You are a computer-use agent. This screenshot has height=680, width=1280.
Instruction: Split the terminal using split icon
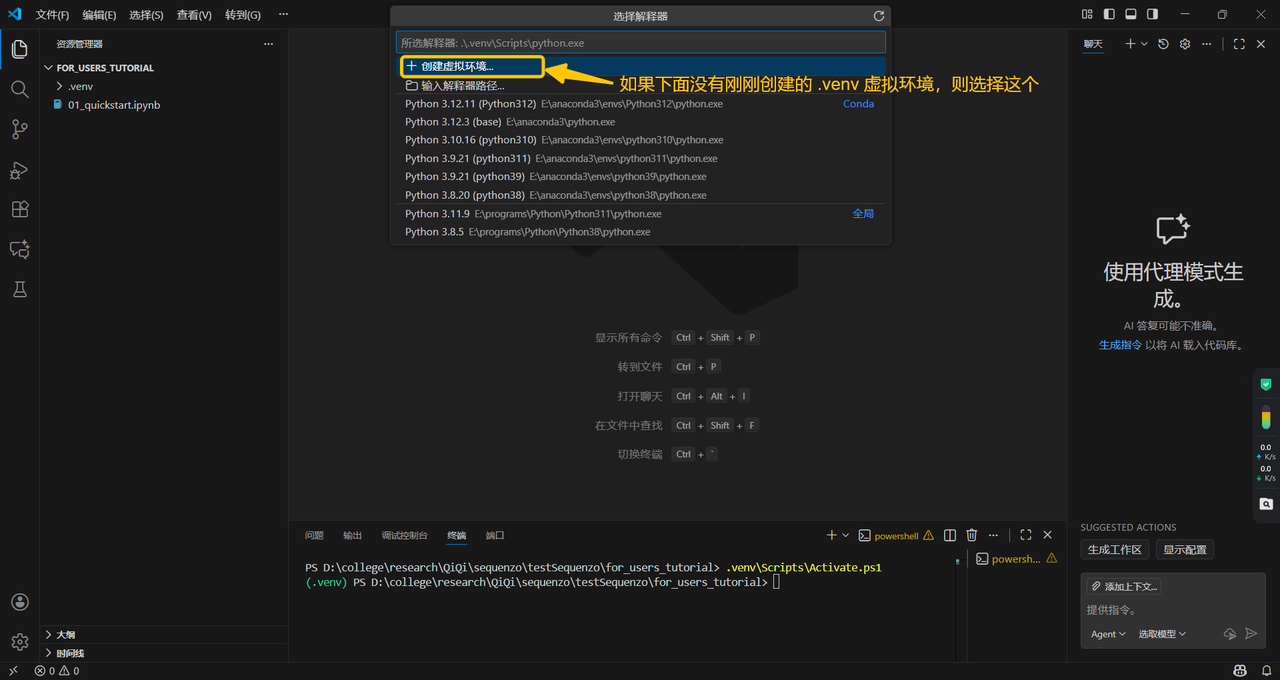click(950, 536)
